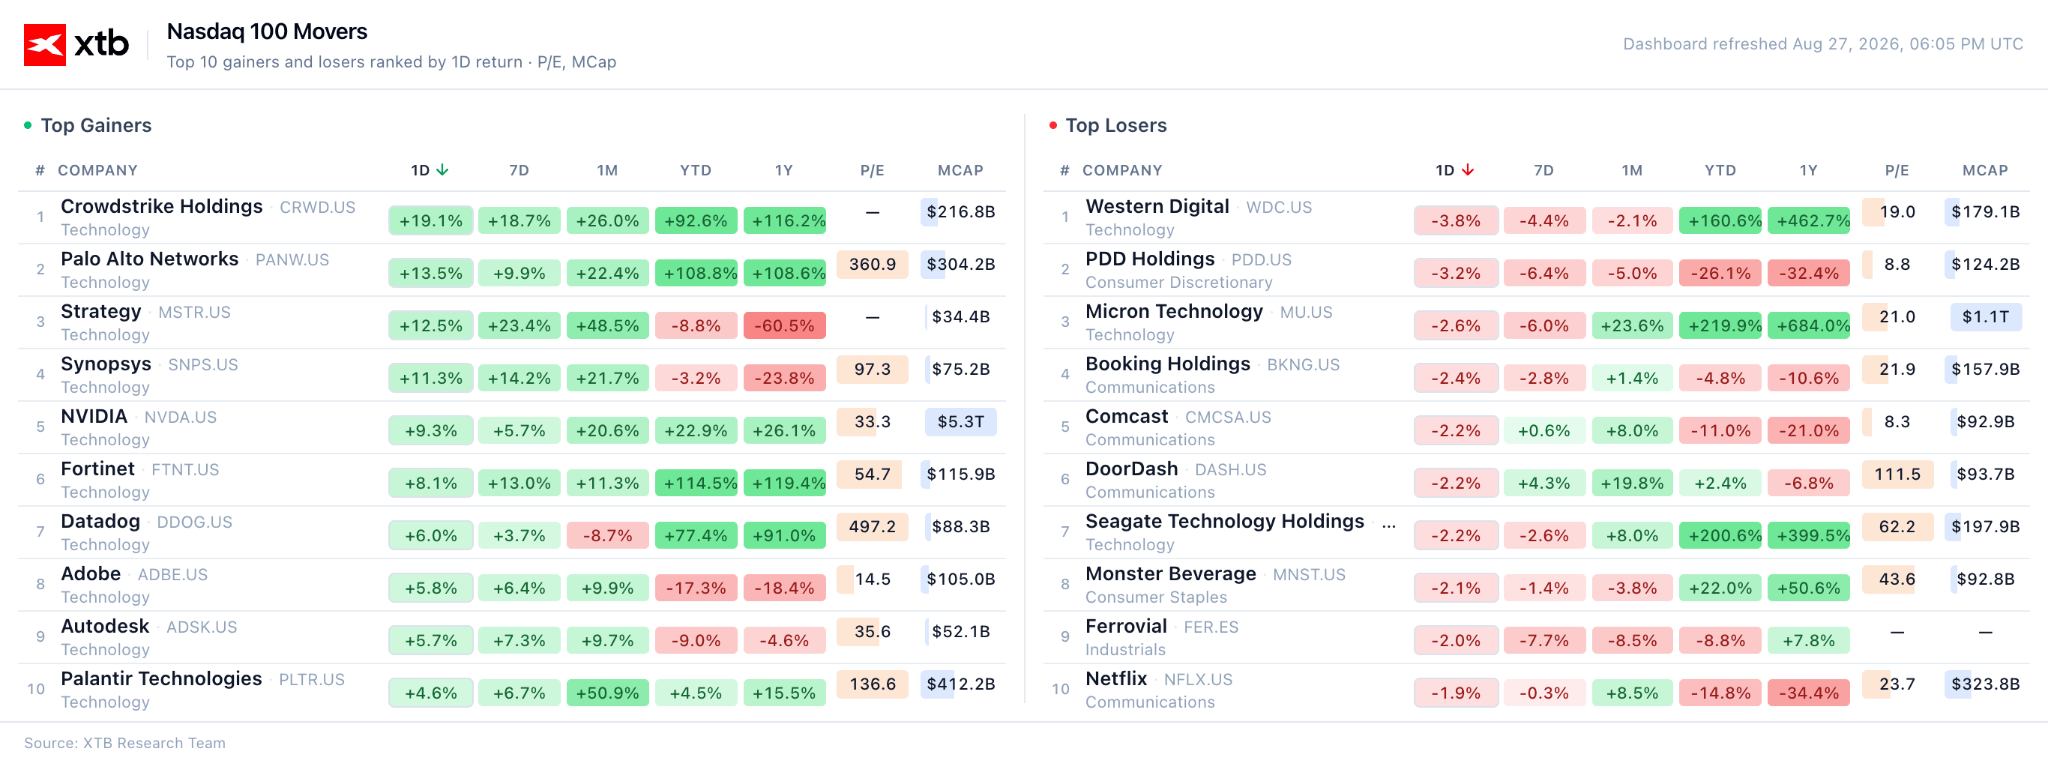Click the Top Losers heading
Screen dimensions: 2048x763
click(1116, 126)
